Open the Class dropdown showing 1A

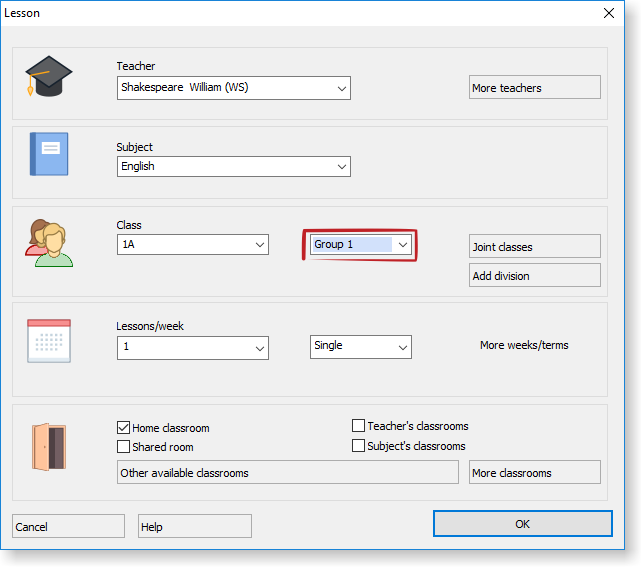[260, 245]
